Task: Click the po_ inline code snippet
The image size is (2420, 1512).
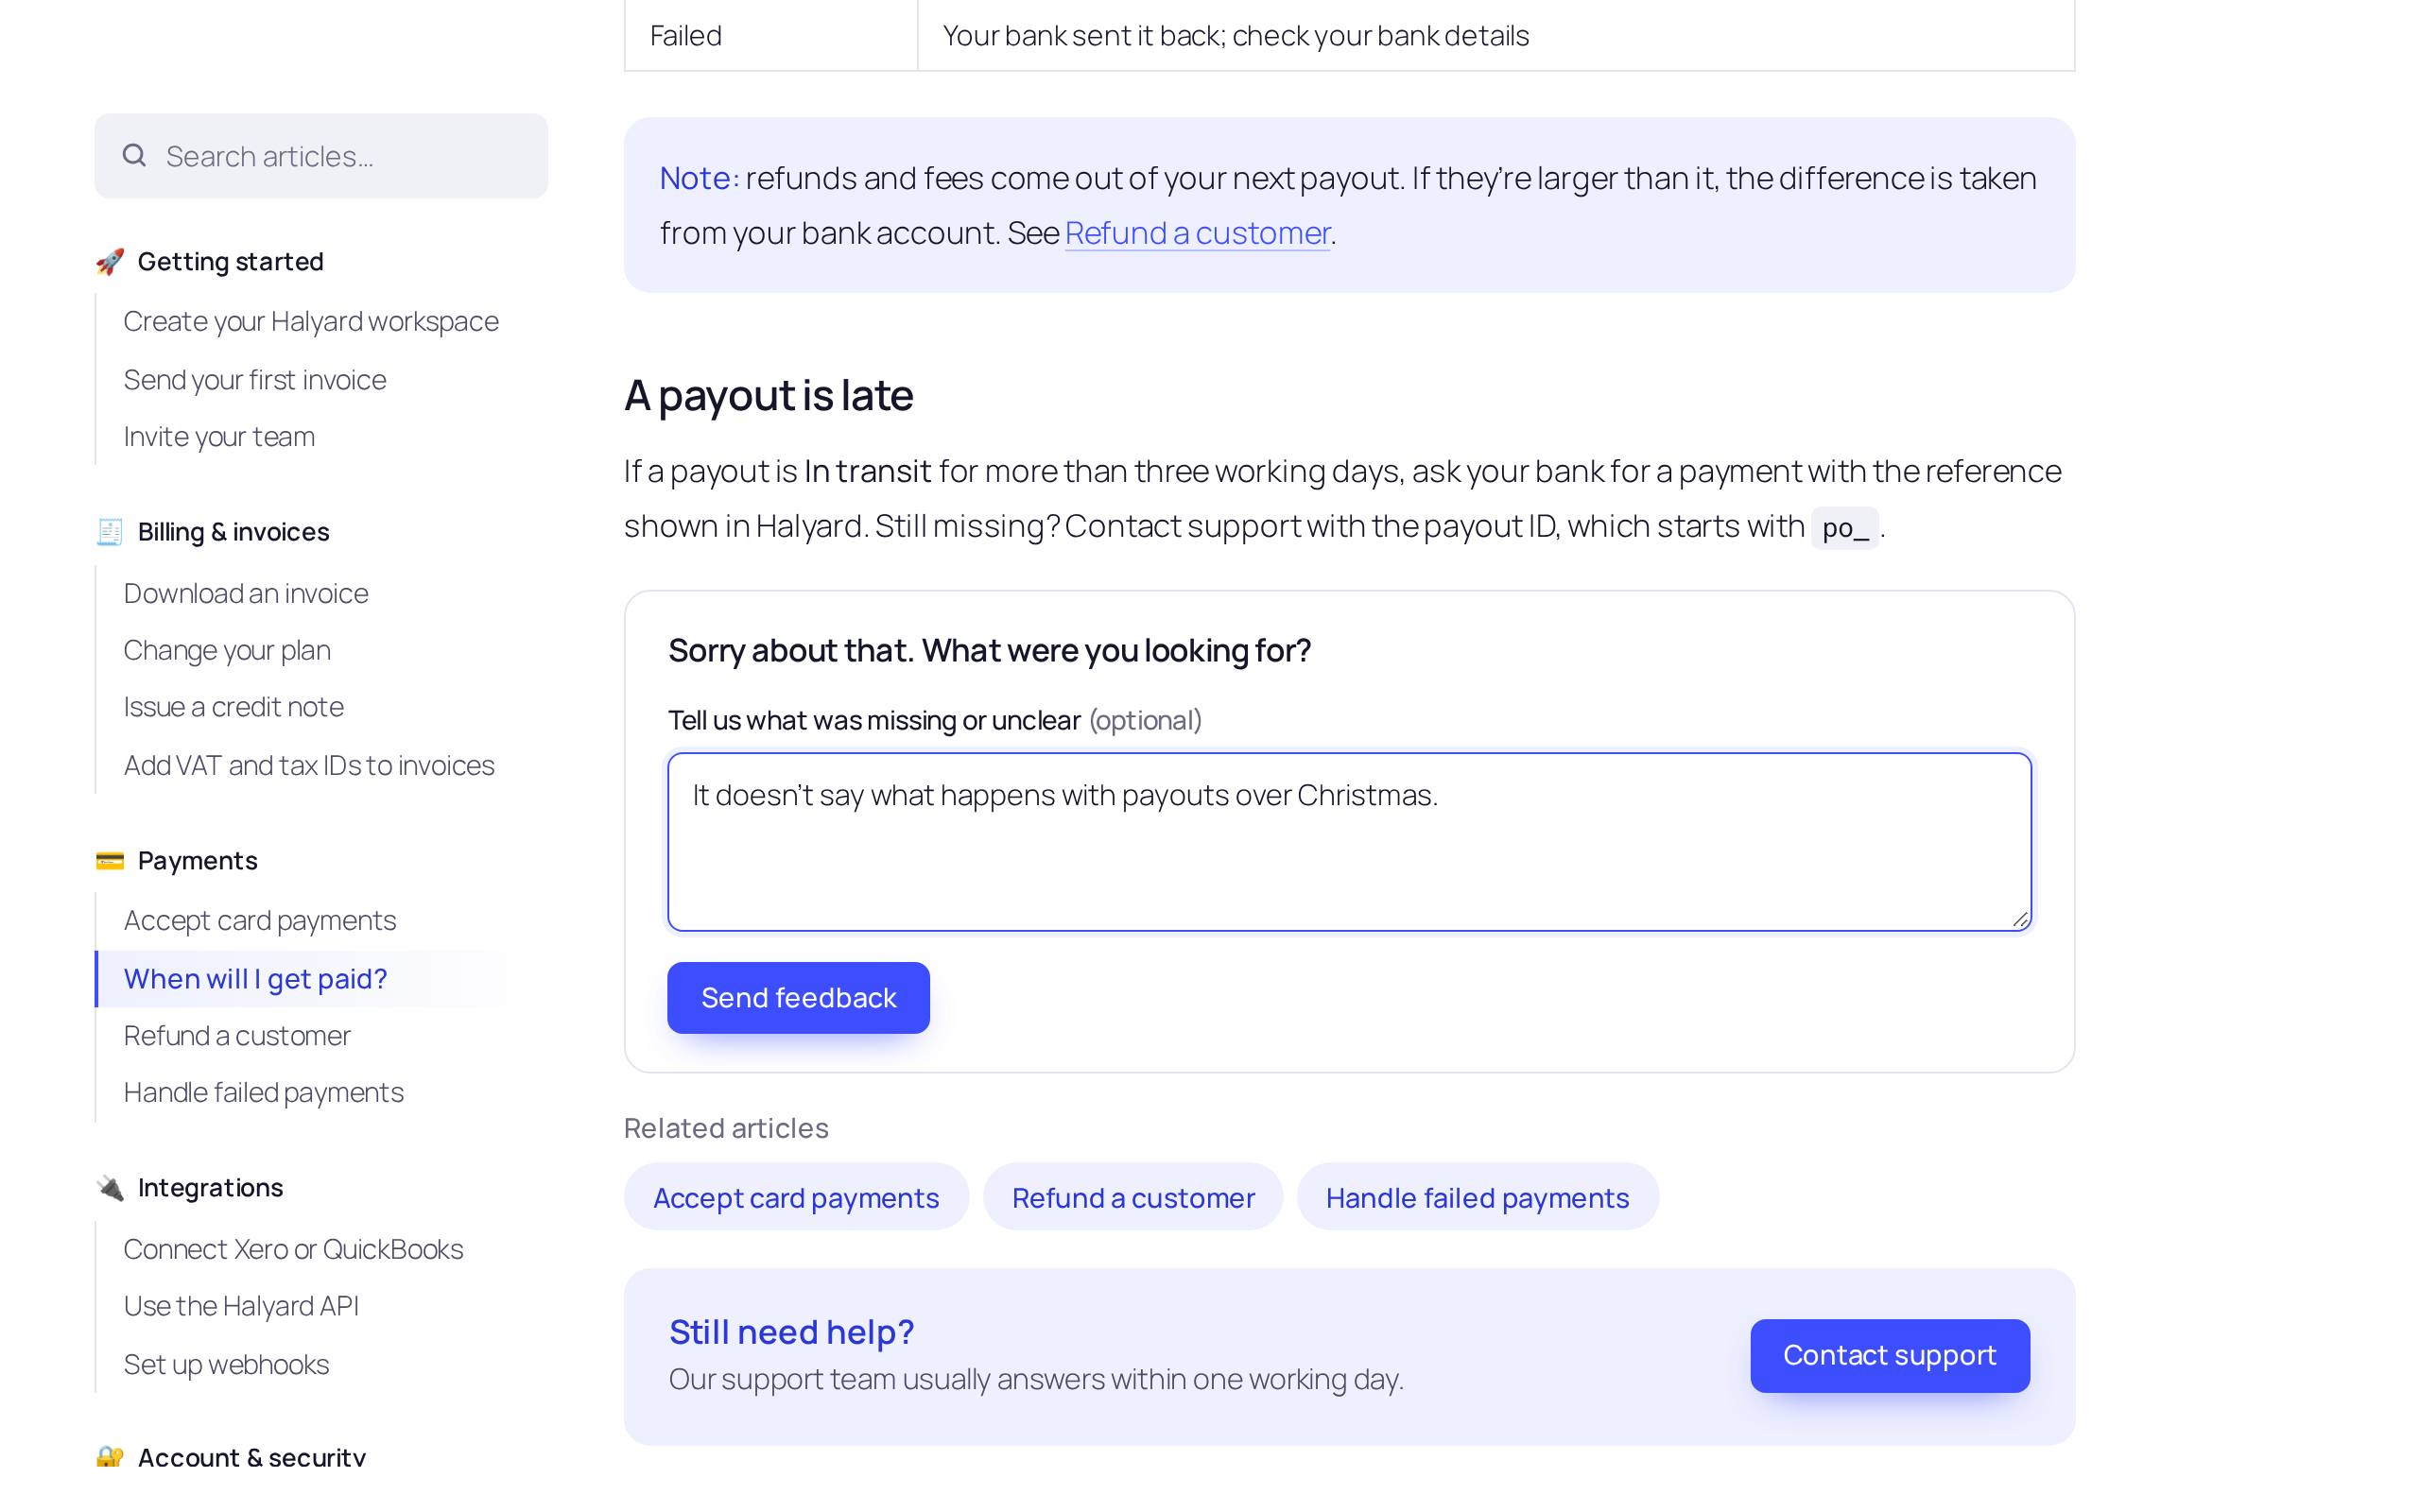Action: pos(1844,527)
